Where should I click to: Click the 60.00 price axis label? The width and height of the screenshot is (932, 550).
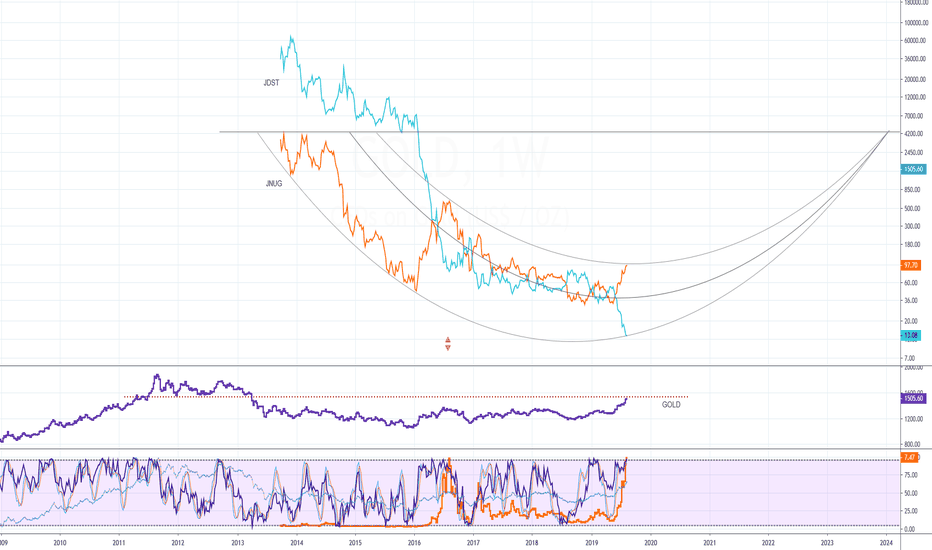pos(911,283)
